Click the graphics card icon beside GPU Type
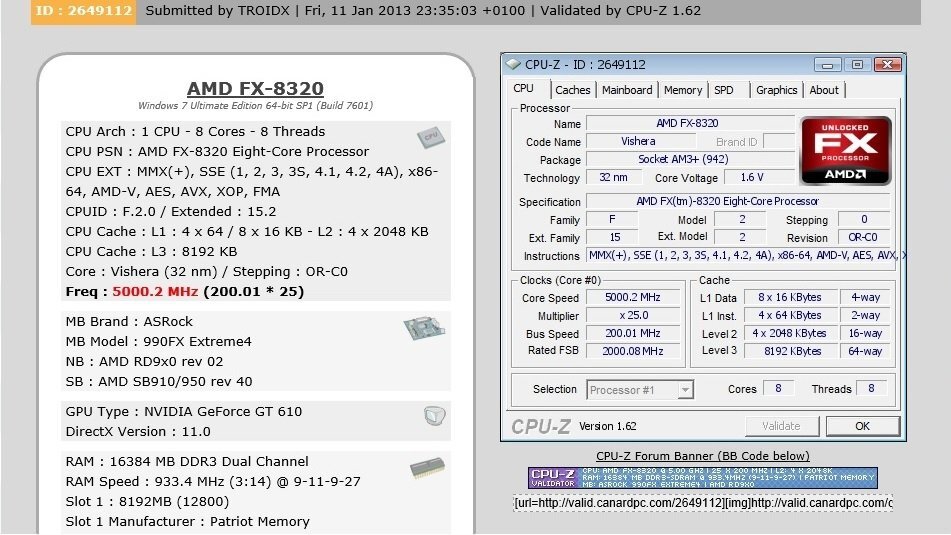 pos(434,416)
